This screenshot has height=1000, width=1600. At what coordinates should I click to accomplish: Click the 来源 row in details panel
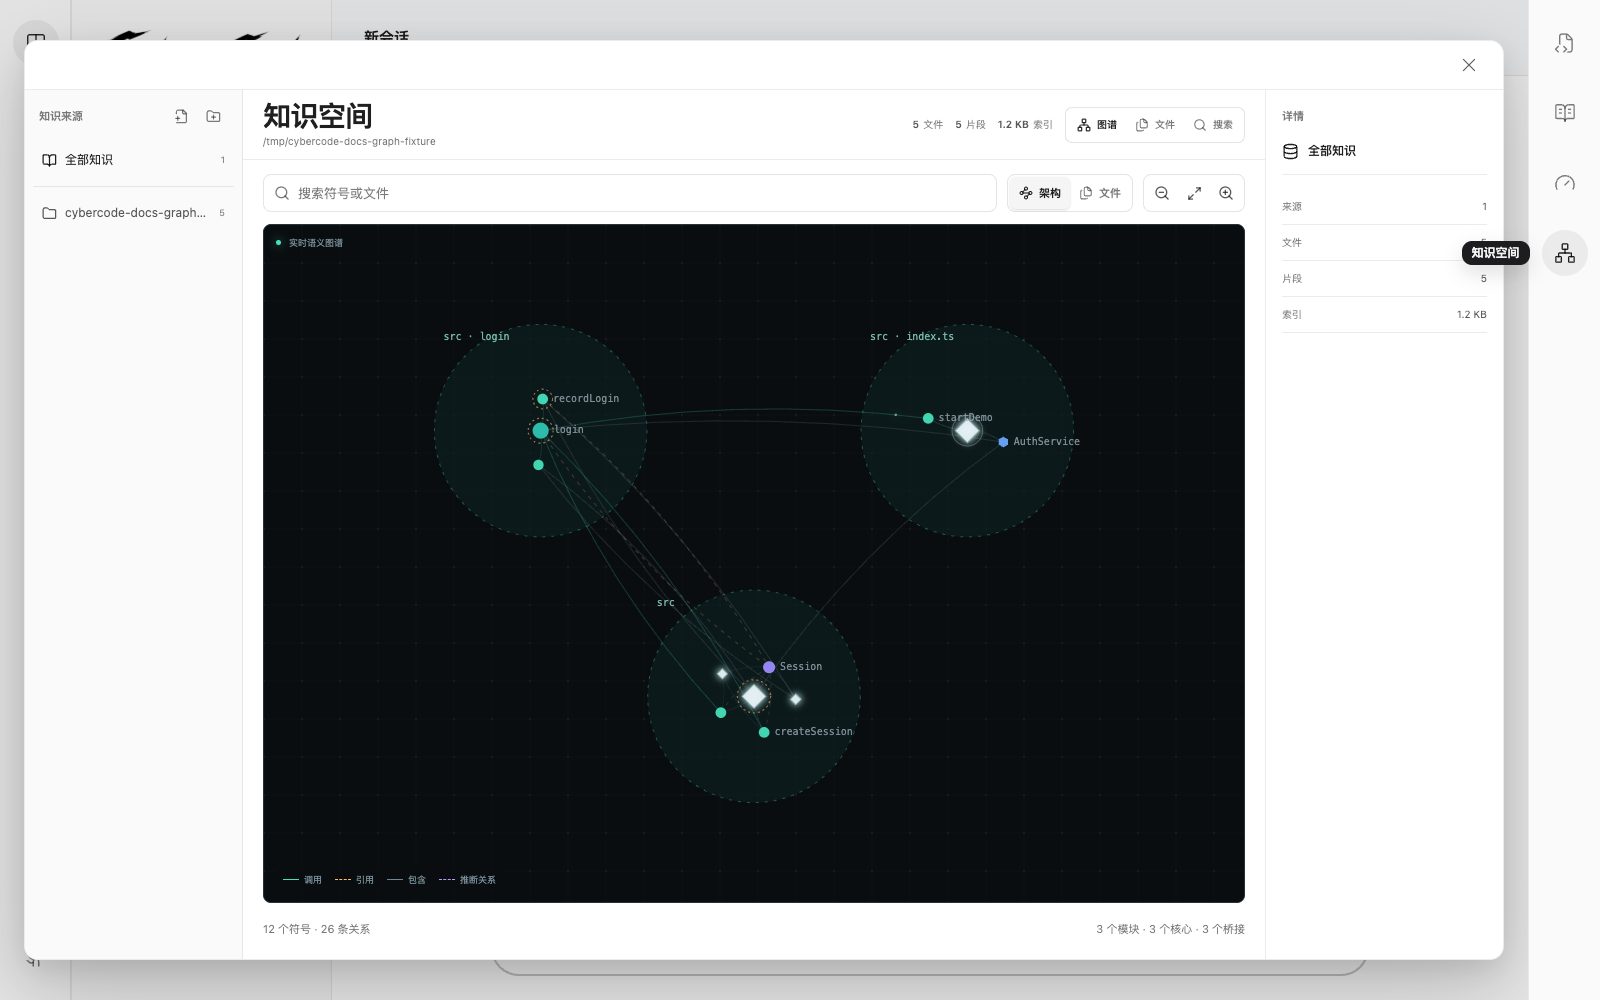click(x=1384, y=207)
